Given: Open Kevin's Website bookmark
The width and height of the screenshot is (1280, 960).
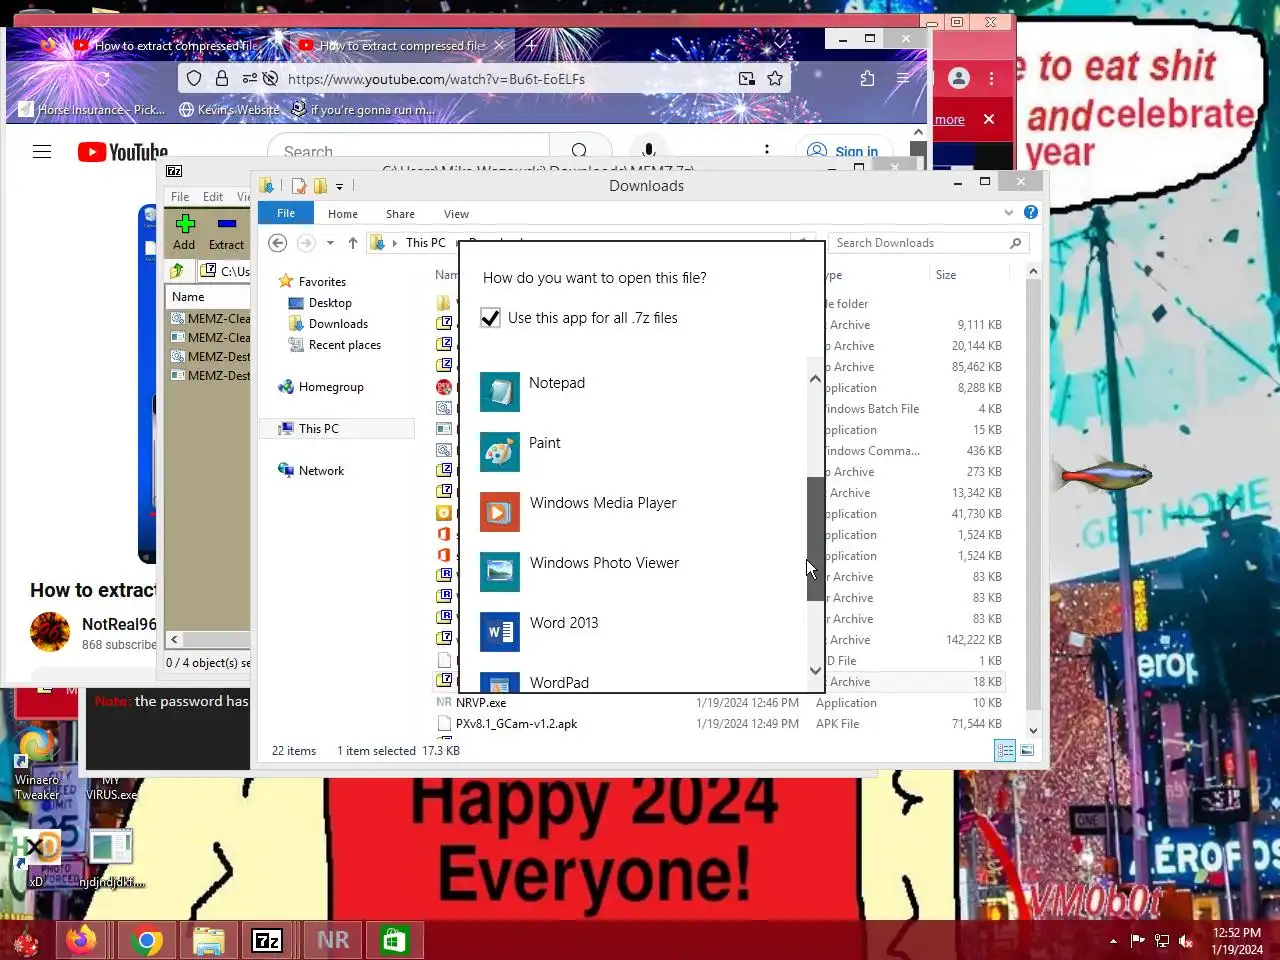Looking at the screenshot, I should pyautogui.click(x=229, y=109).
